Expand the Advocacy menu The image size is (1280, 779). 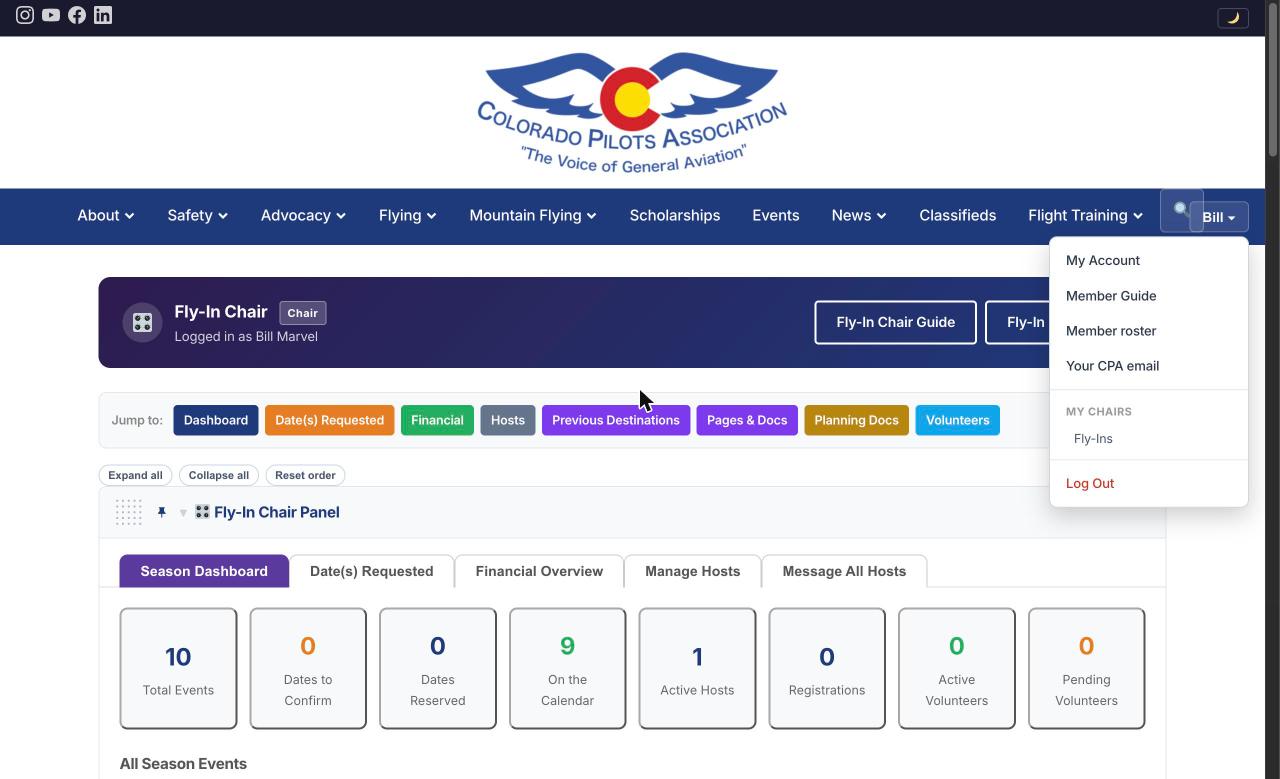303,215
